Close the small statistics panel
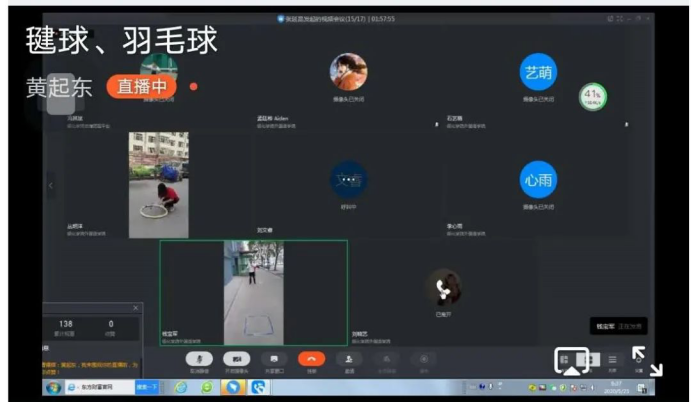The width and height of the screenshot is (692, 402). pyautogui.click(x=136, y=309)
